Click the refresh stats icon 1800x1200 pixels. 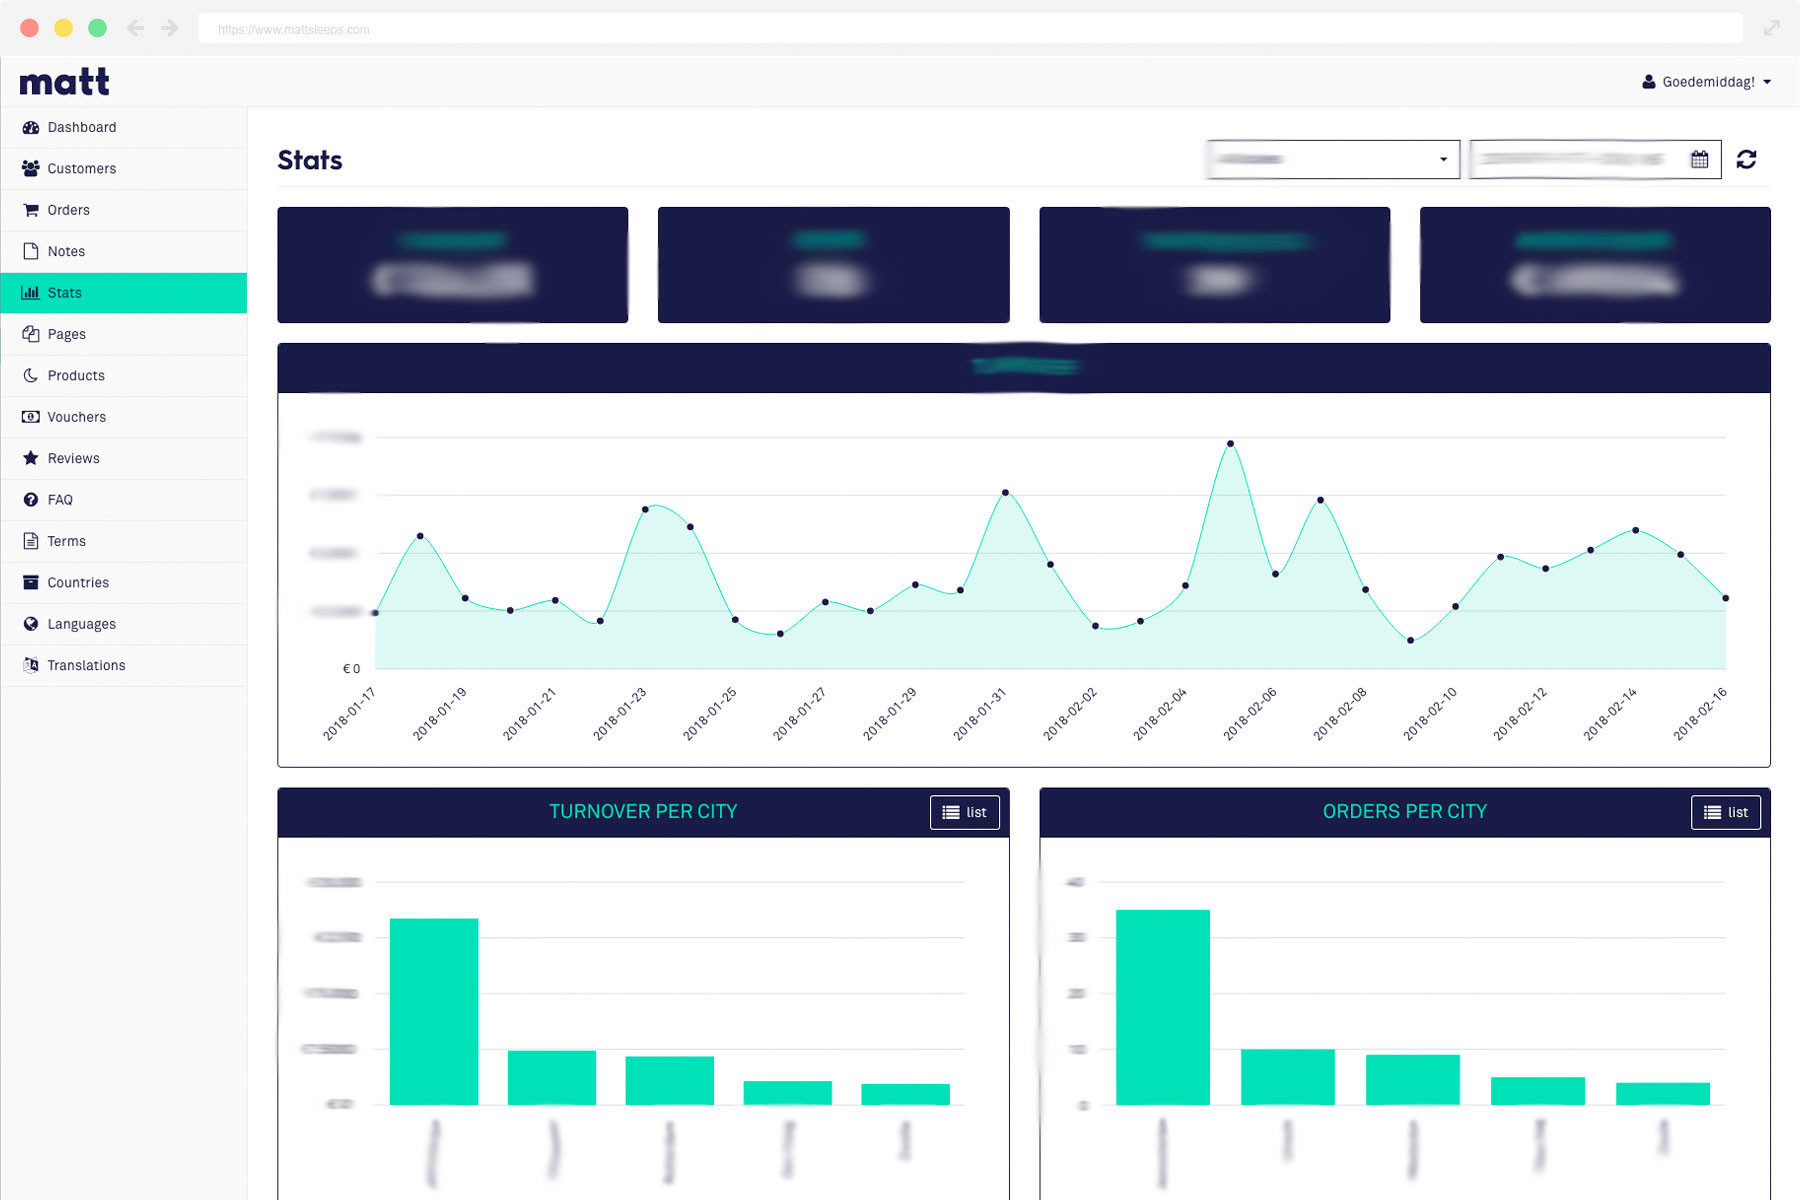coord(1746,159)
